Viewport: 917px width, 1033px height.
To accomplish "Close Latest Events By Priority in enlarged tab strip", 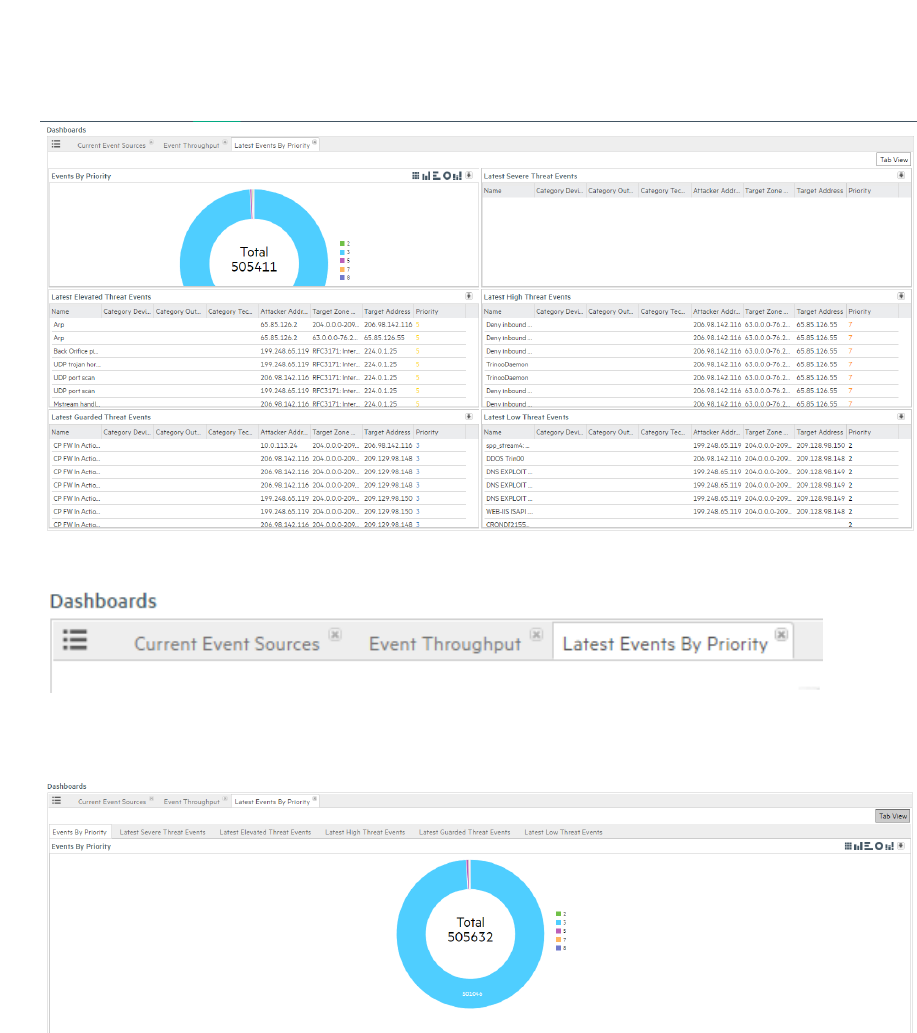I will [x=781, y=634].
